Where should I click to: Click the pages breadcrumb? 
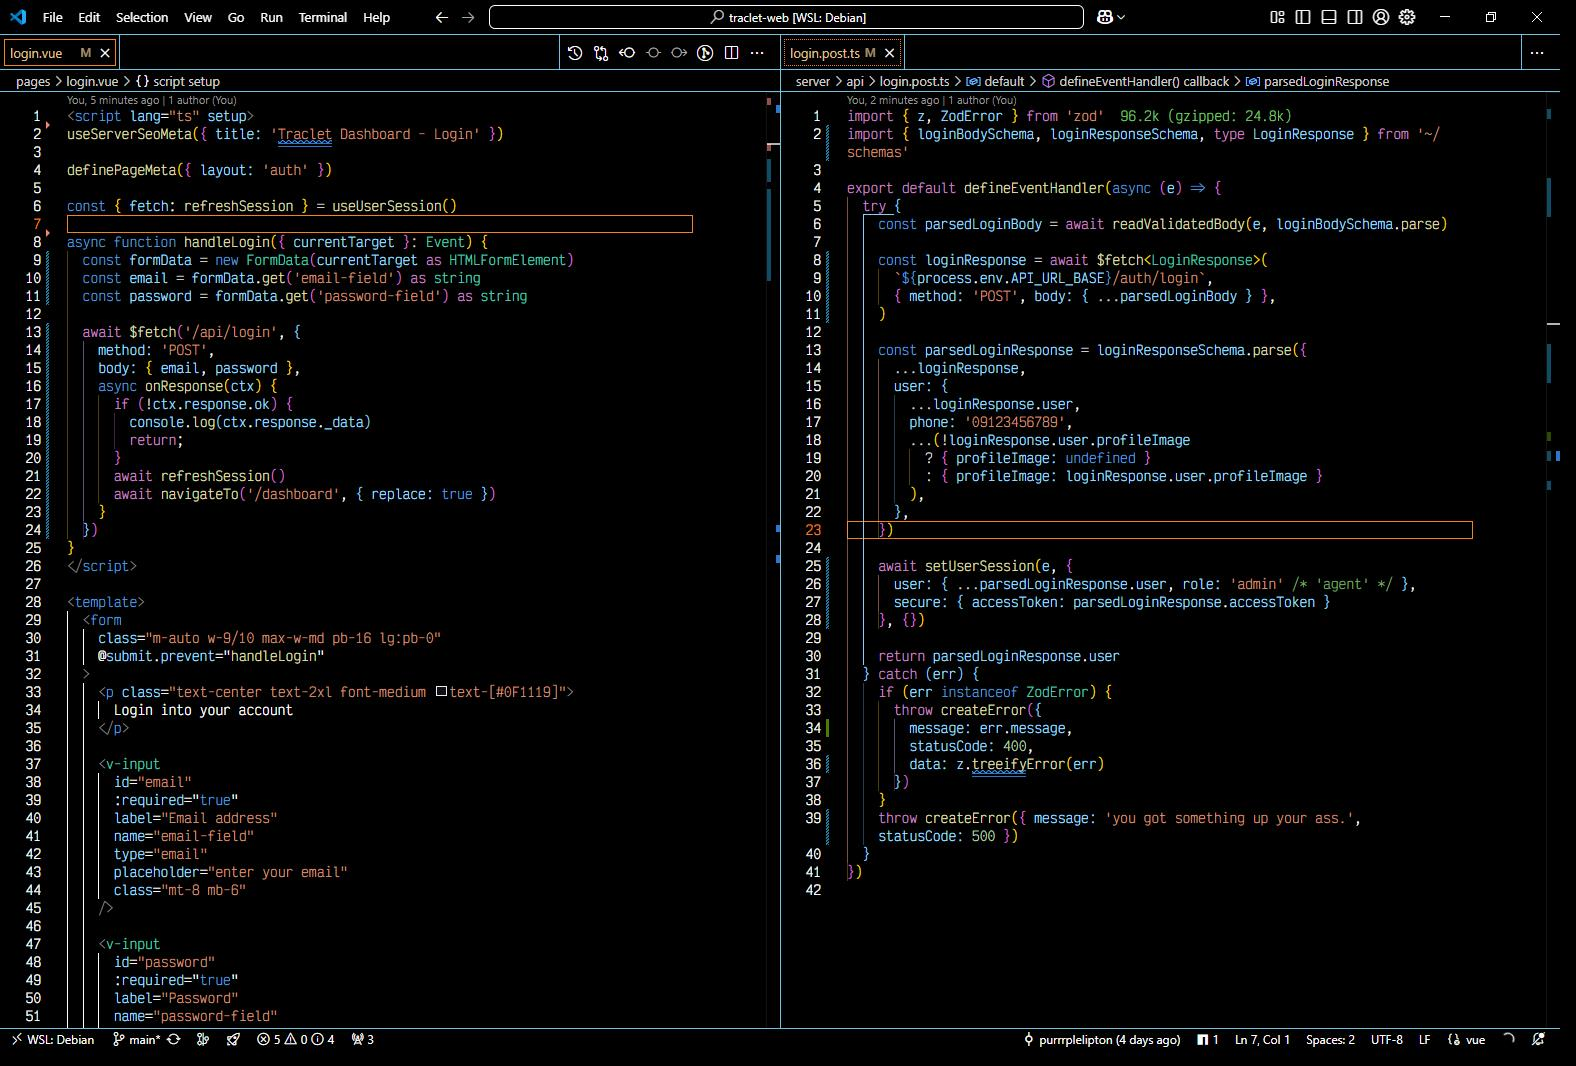(33, 82)
